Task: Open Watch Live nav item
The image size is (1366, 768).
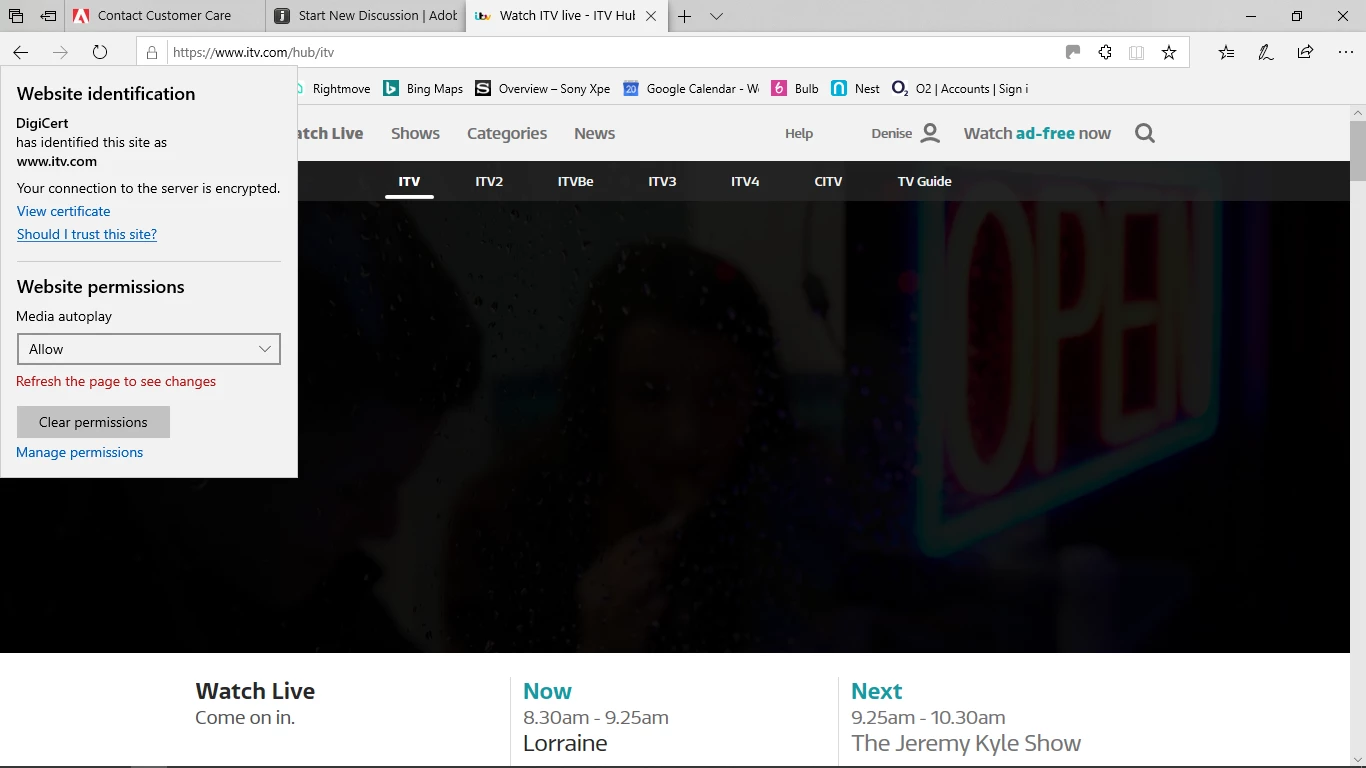Action: 331,133
